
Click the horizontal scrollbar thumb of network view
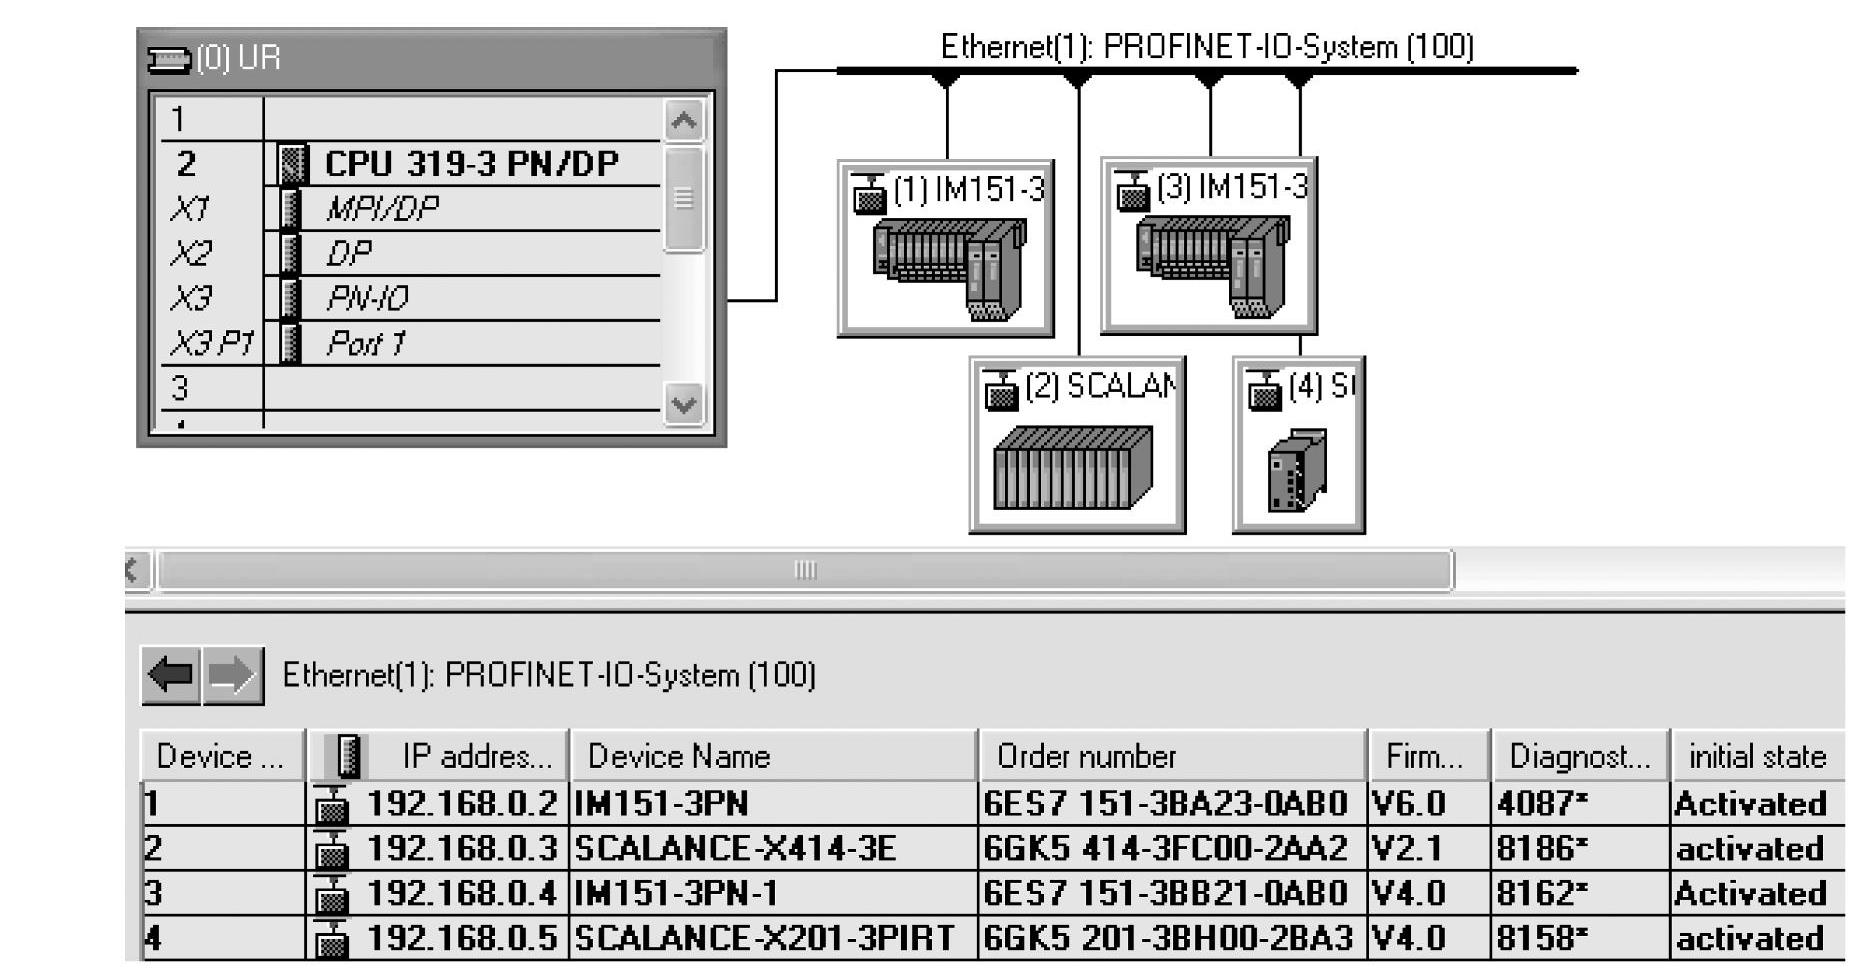pyautogui.click(x=806, y=570)
